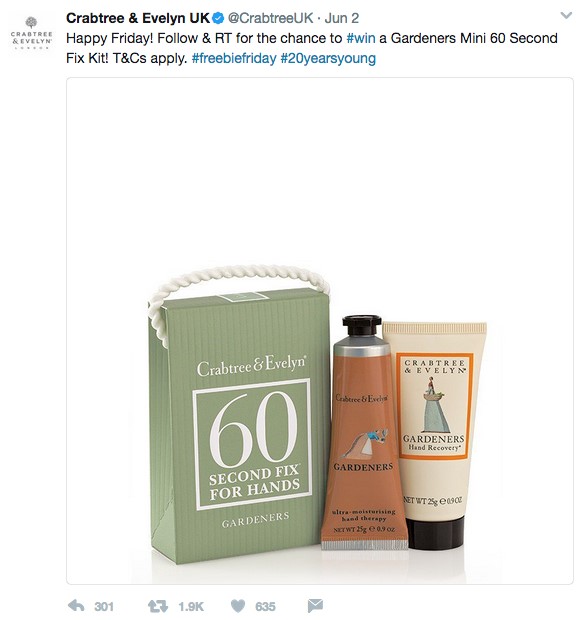Click the reply arrow icon
This screenshot has width=580, height=620.
tap(76, 605)
